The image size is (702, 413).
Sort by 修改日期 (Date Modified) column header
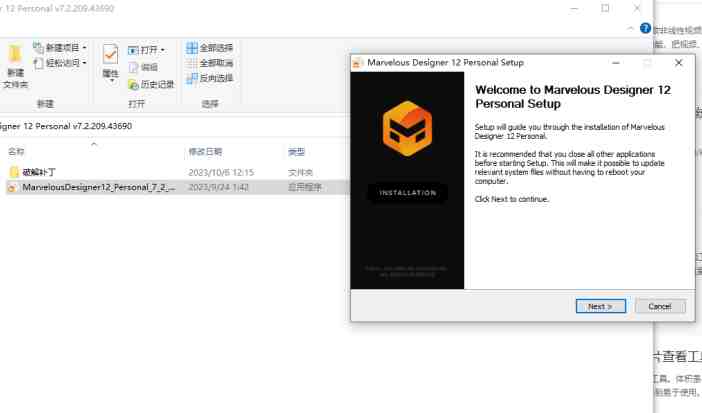pos(205,152)
